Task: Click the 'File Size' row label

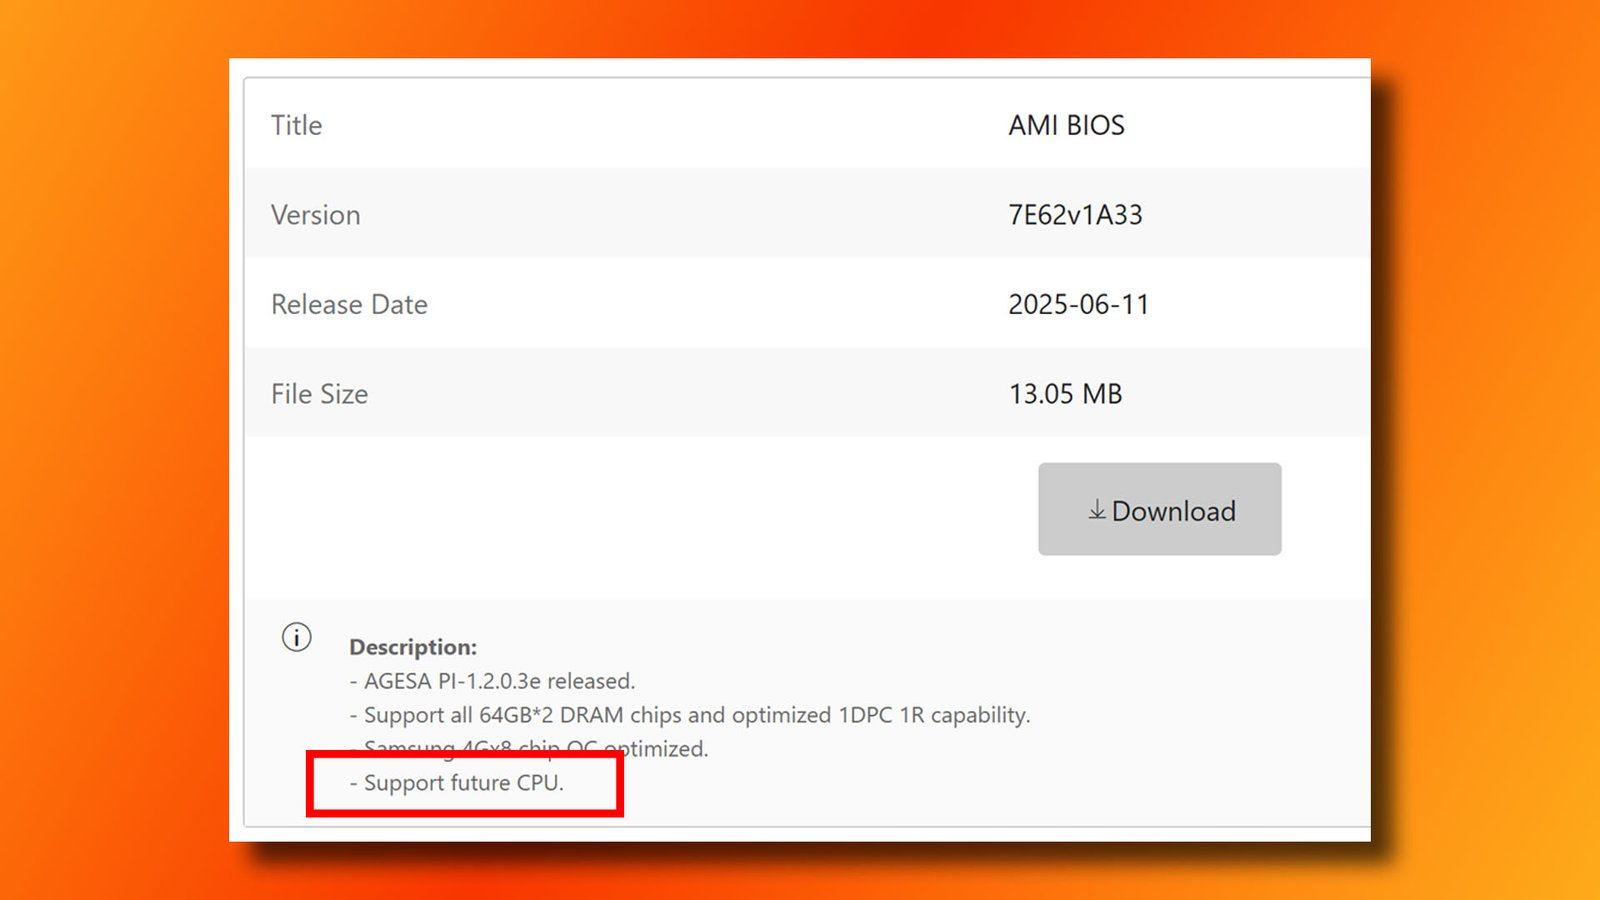Action: 319,394
